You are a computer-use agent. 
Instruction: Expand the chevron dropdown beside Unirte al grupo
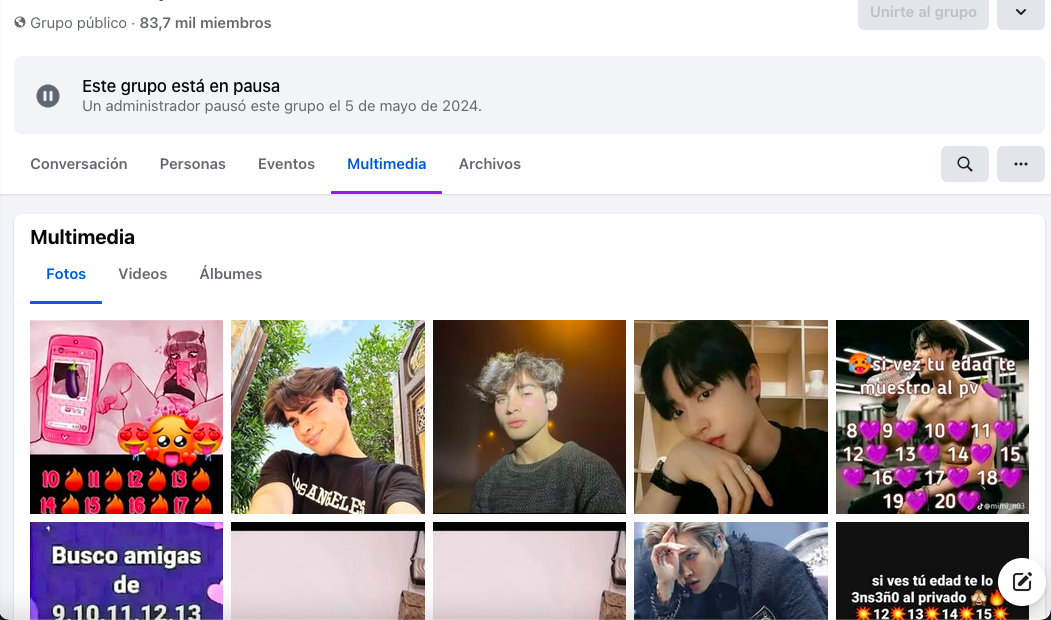pos(1021,12)
